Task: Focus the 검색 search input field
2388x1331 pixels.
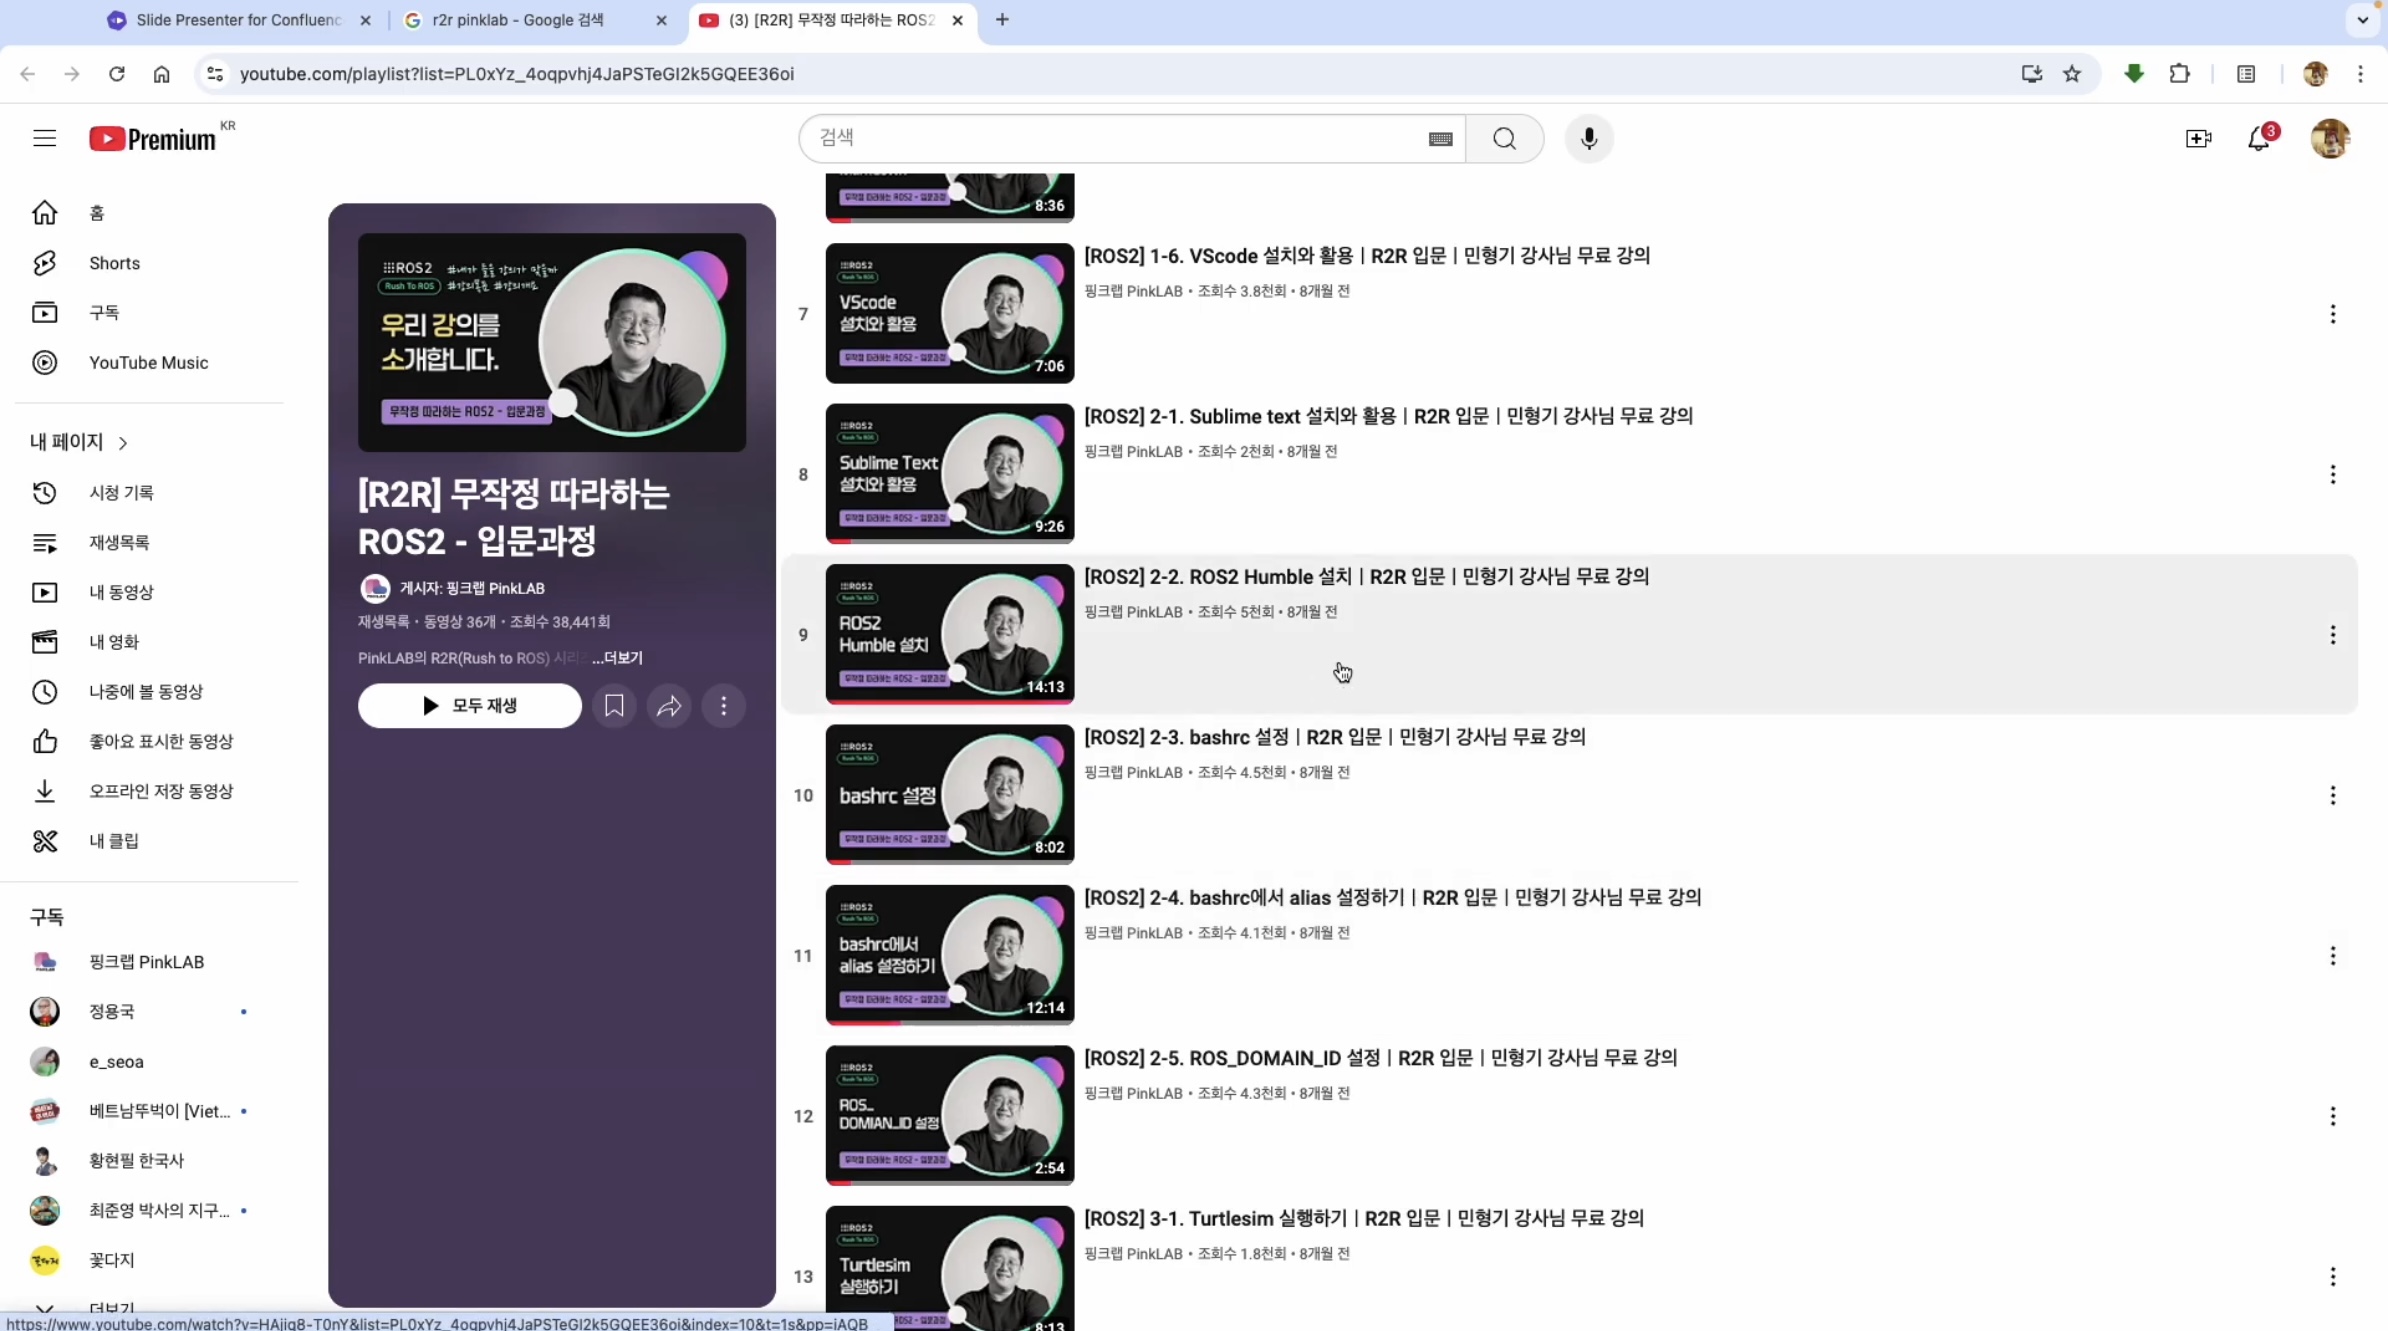Action: (1110, 138)
